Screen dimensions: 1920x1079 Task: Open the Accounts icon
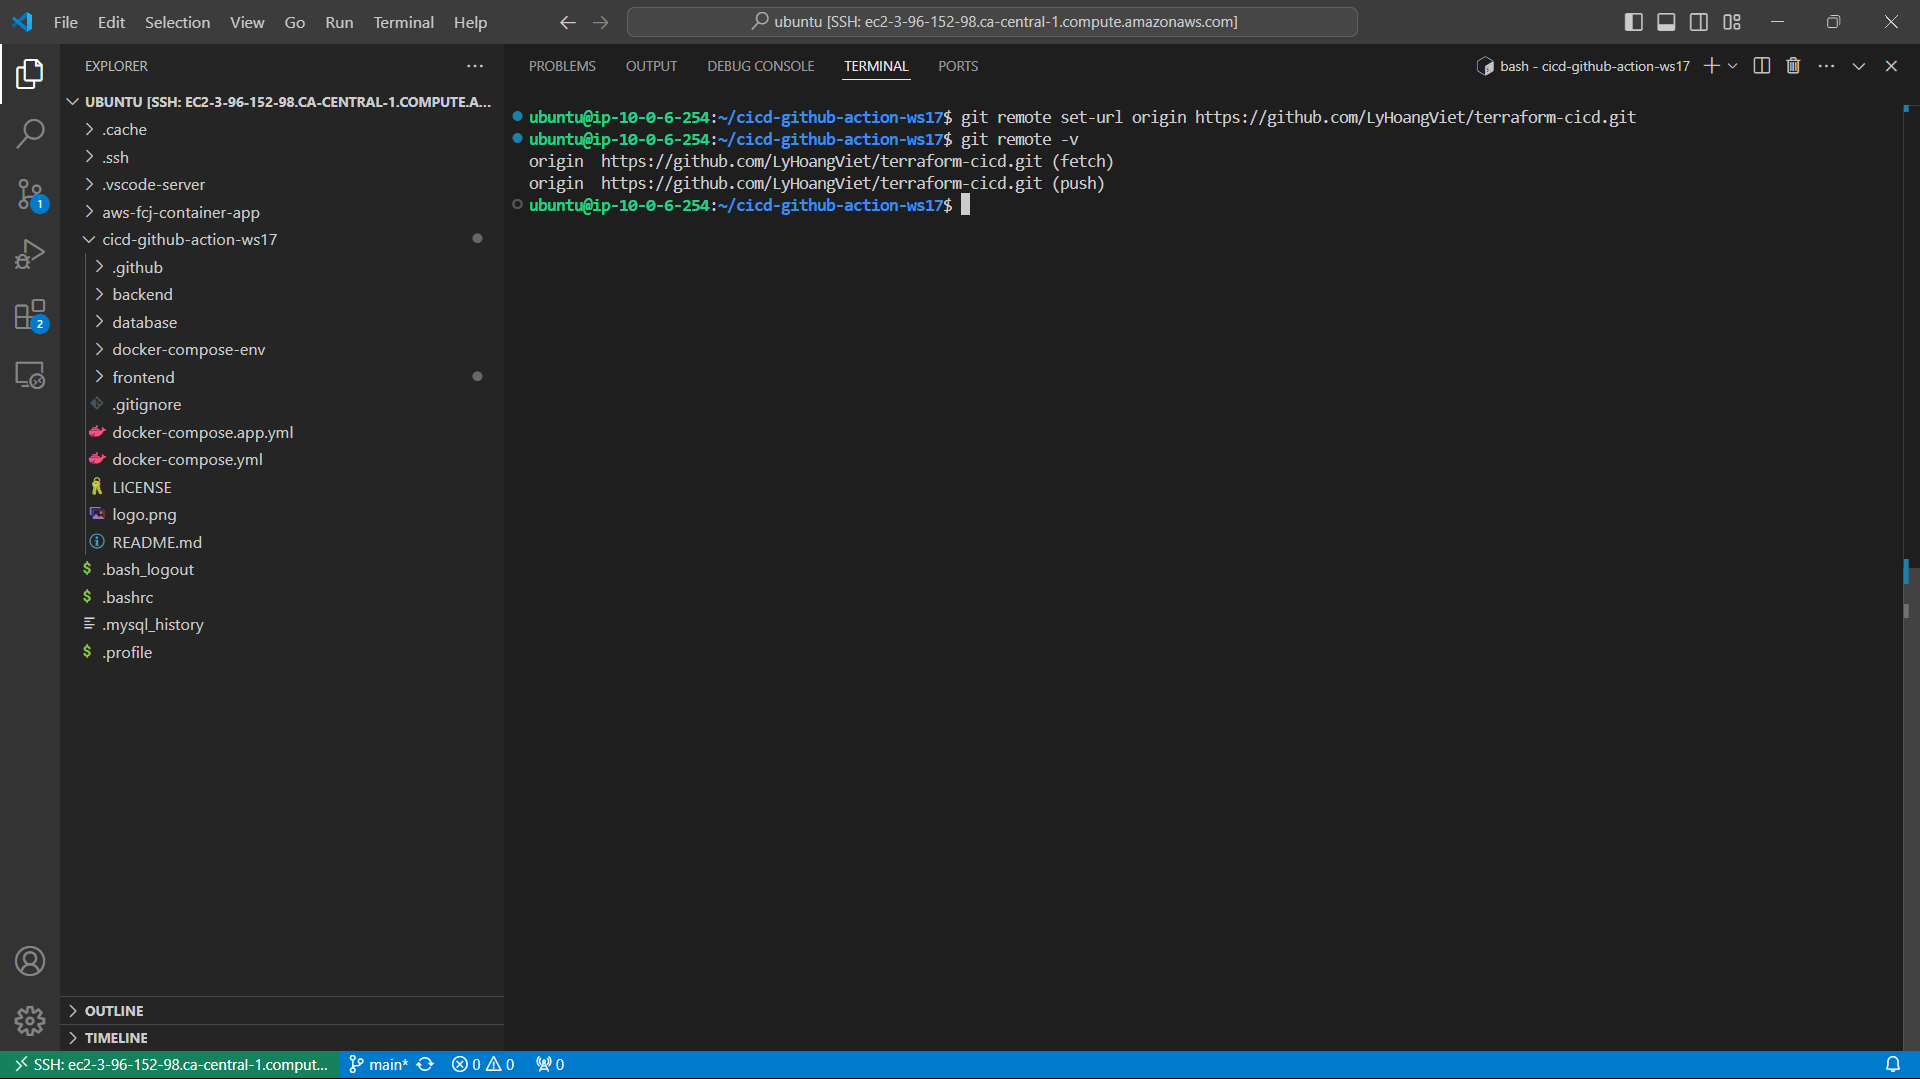(30, 961)
